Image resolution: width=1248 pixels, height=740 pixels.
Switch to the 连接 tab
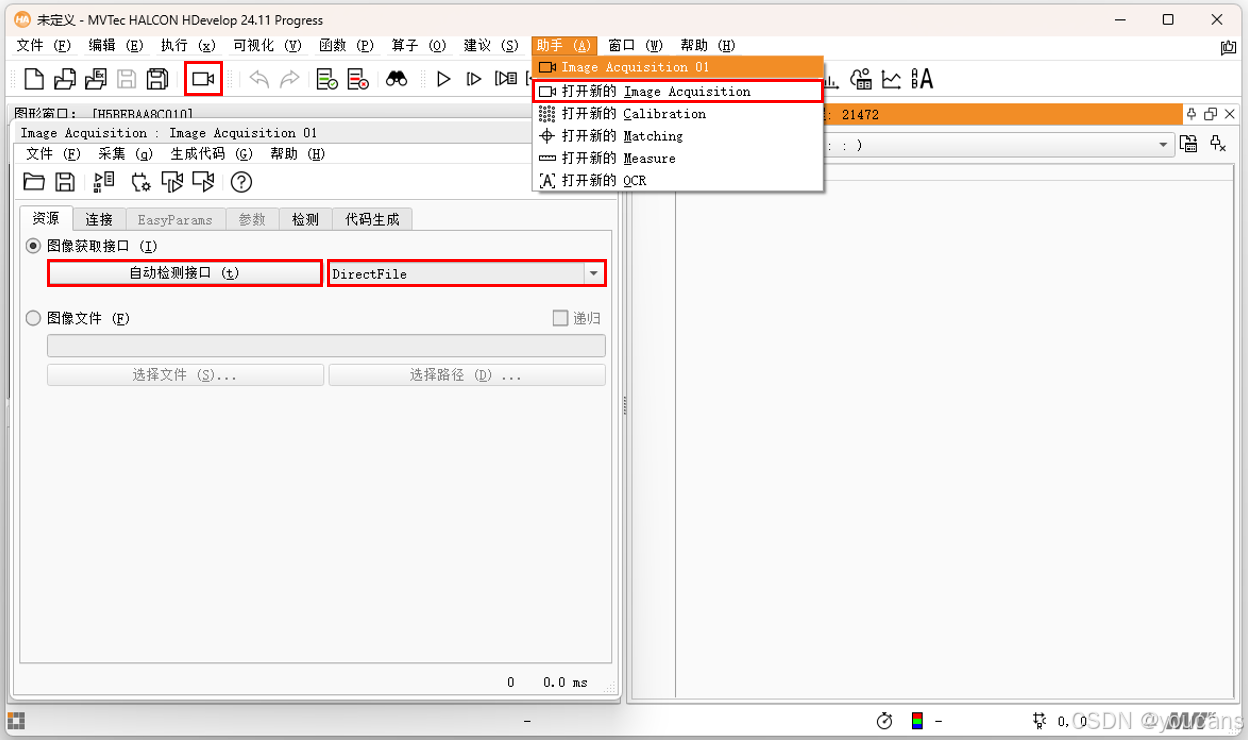tap(99, 219)
